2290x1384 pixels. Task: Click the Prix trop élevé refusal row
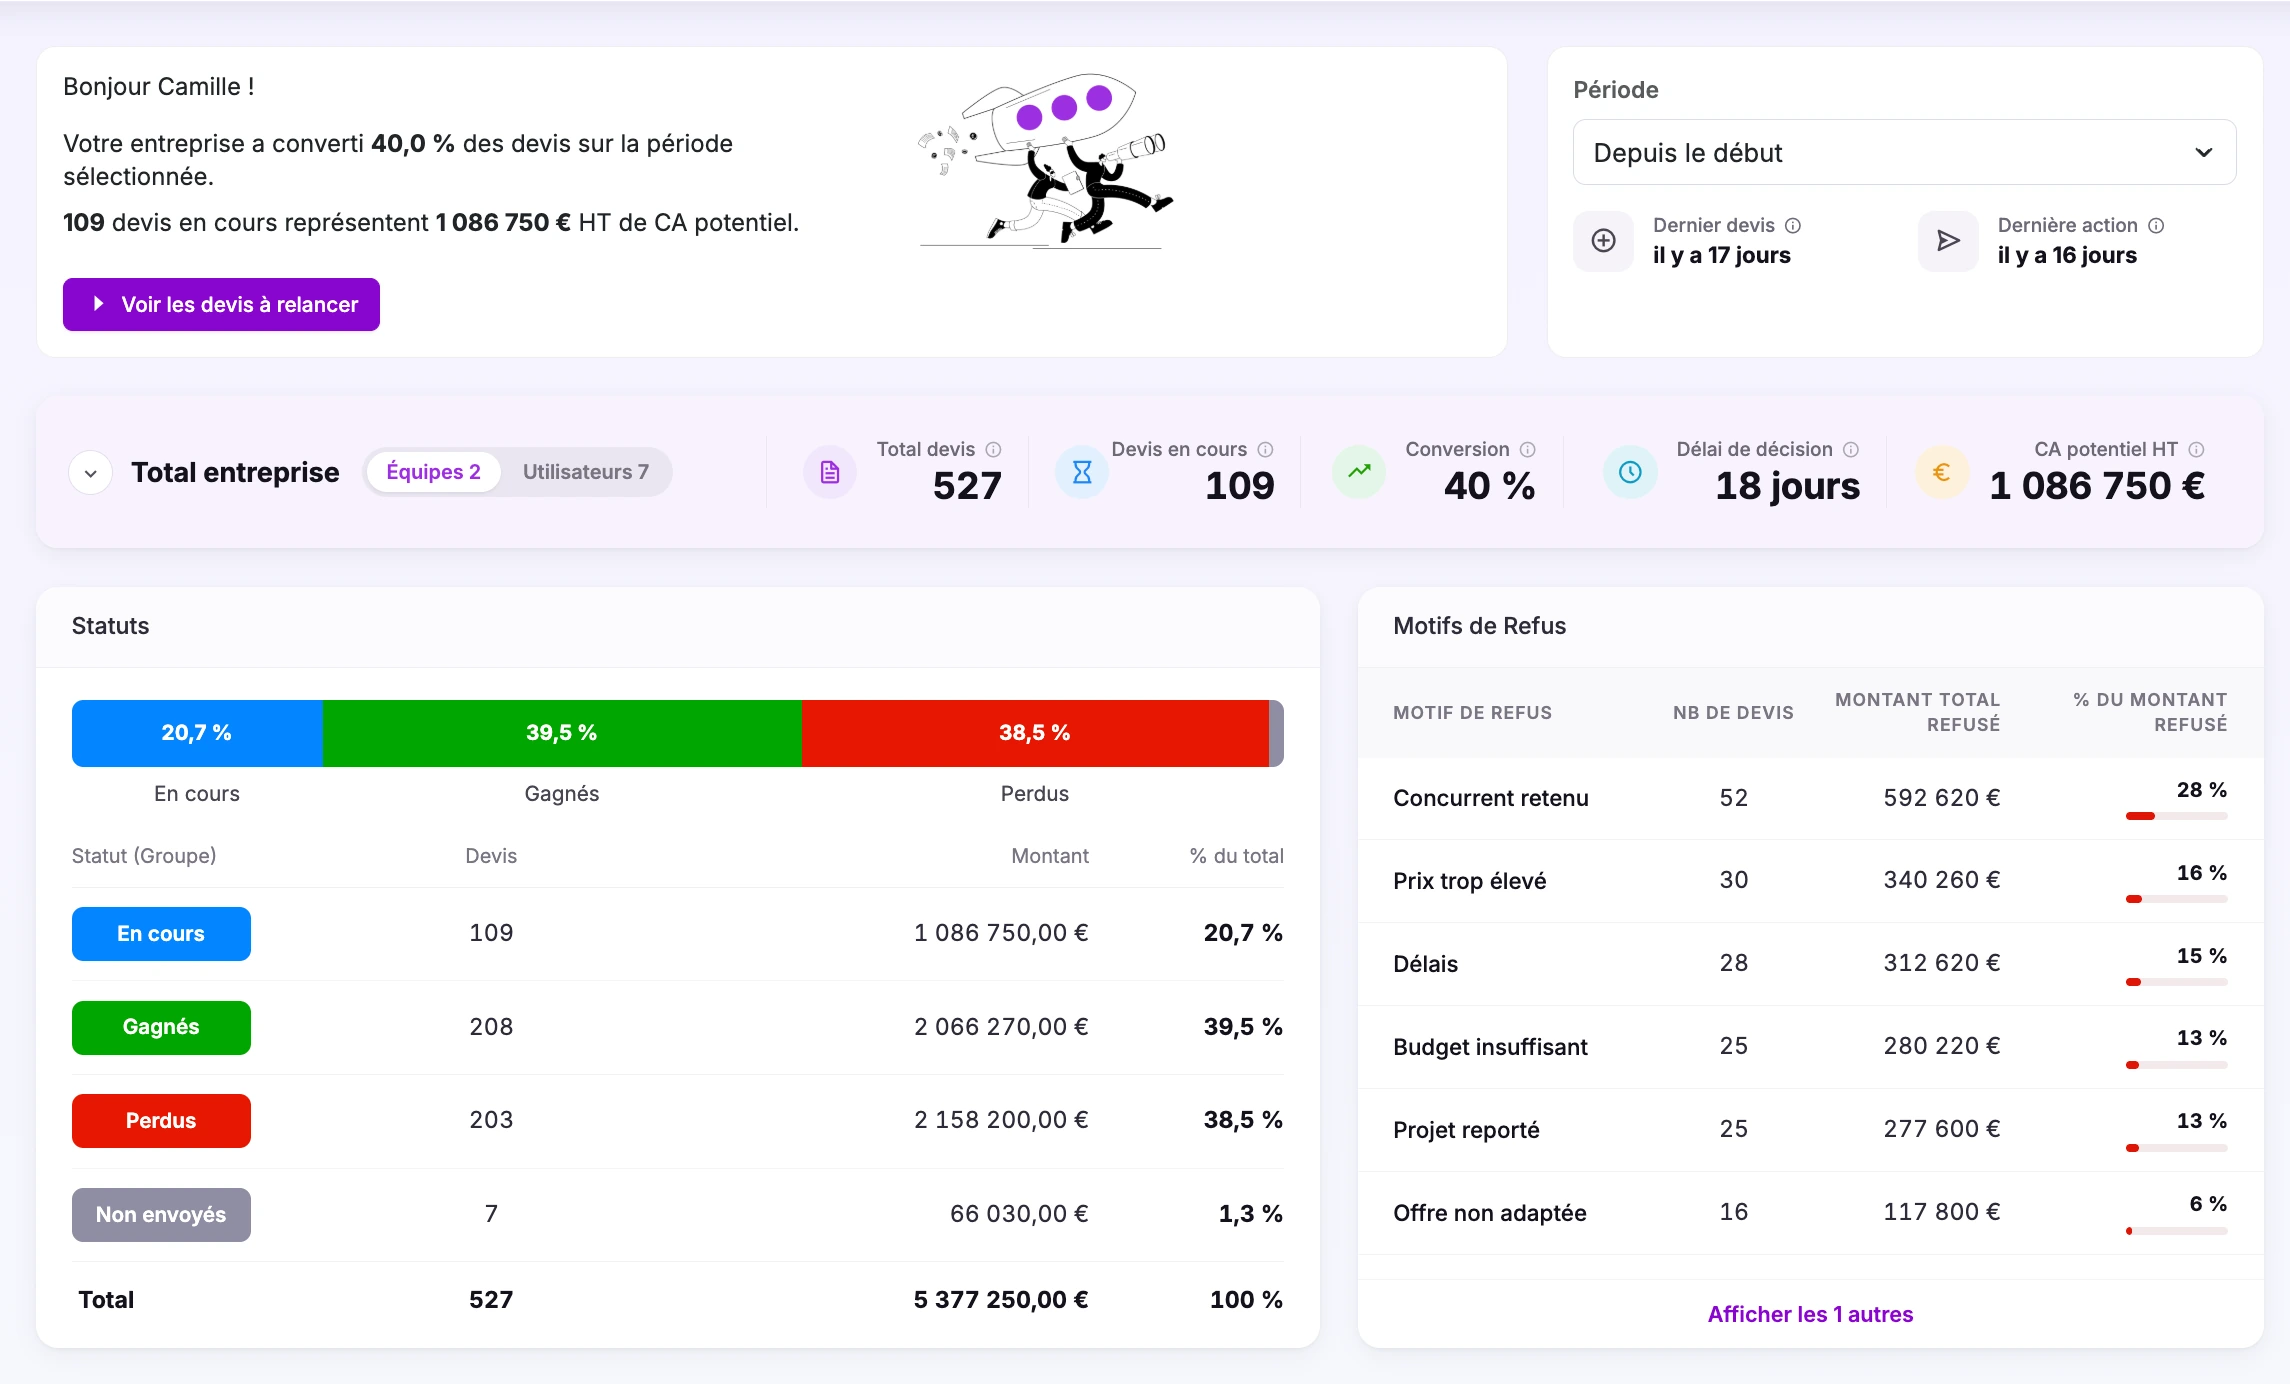point(1810,881)
